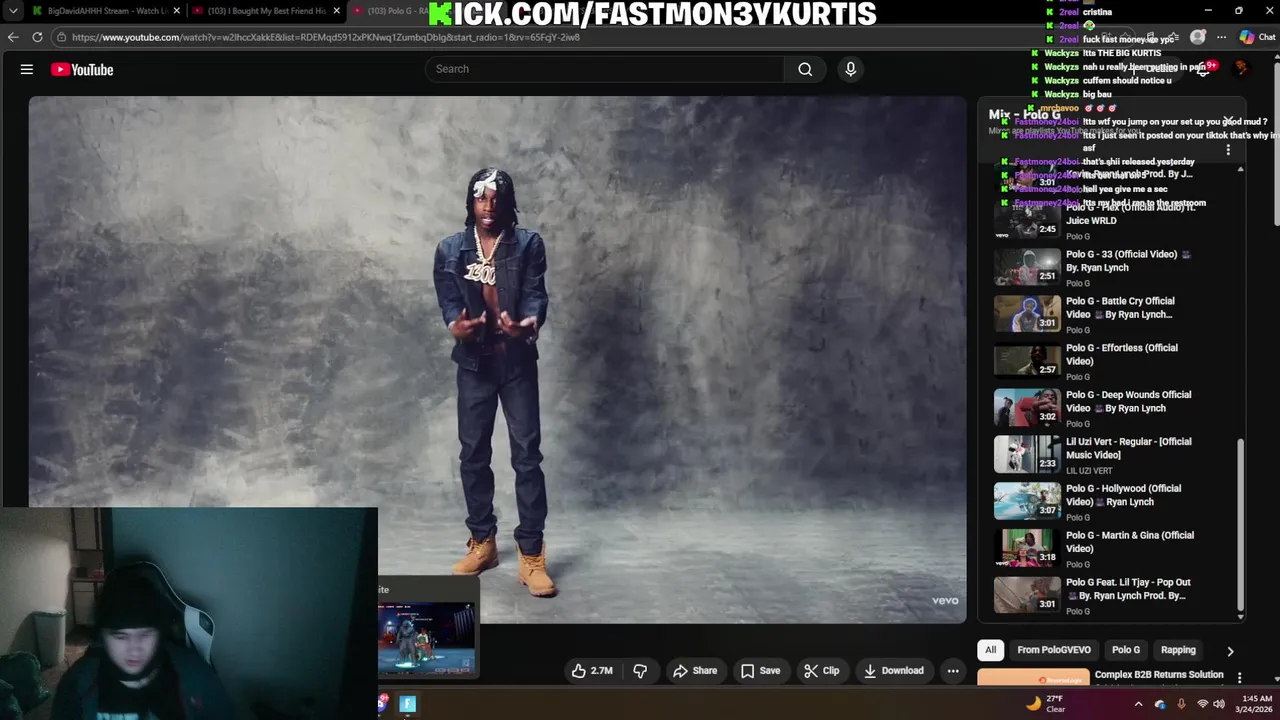Open the Mix playlist three-dot options
Screen dimensions: 1280x720
coord(1228,150)
